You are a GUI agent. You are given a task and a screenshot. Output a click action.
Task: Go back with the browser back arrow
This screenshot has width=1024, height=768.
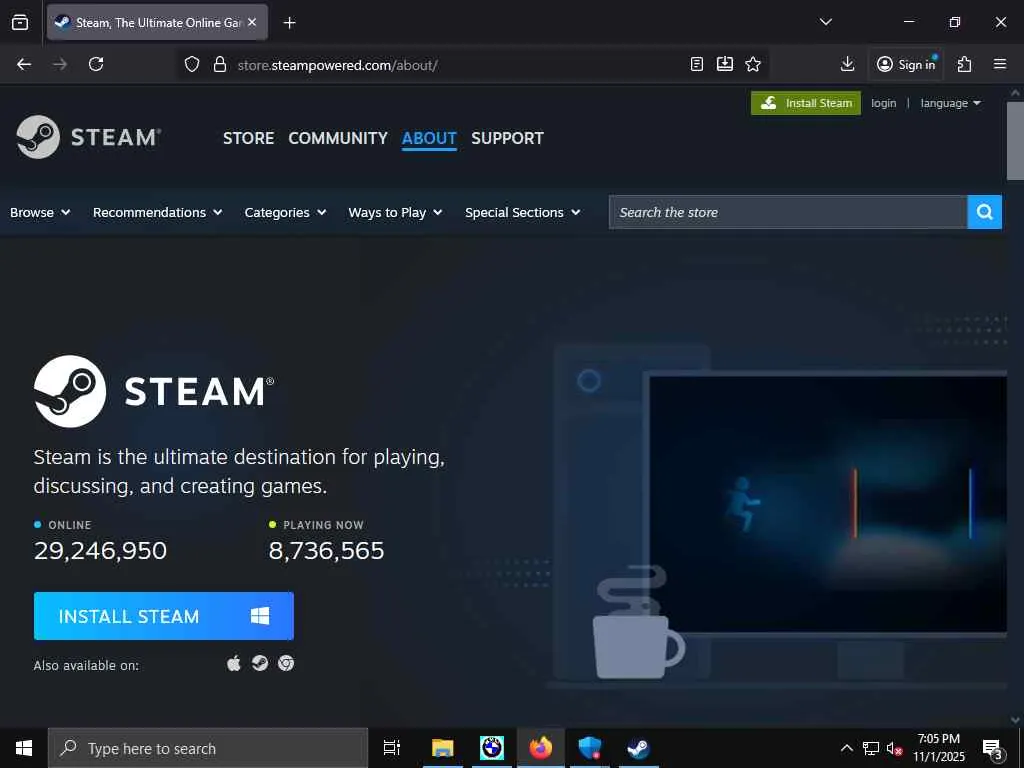click(24, 64)
